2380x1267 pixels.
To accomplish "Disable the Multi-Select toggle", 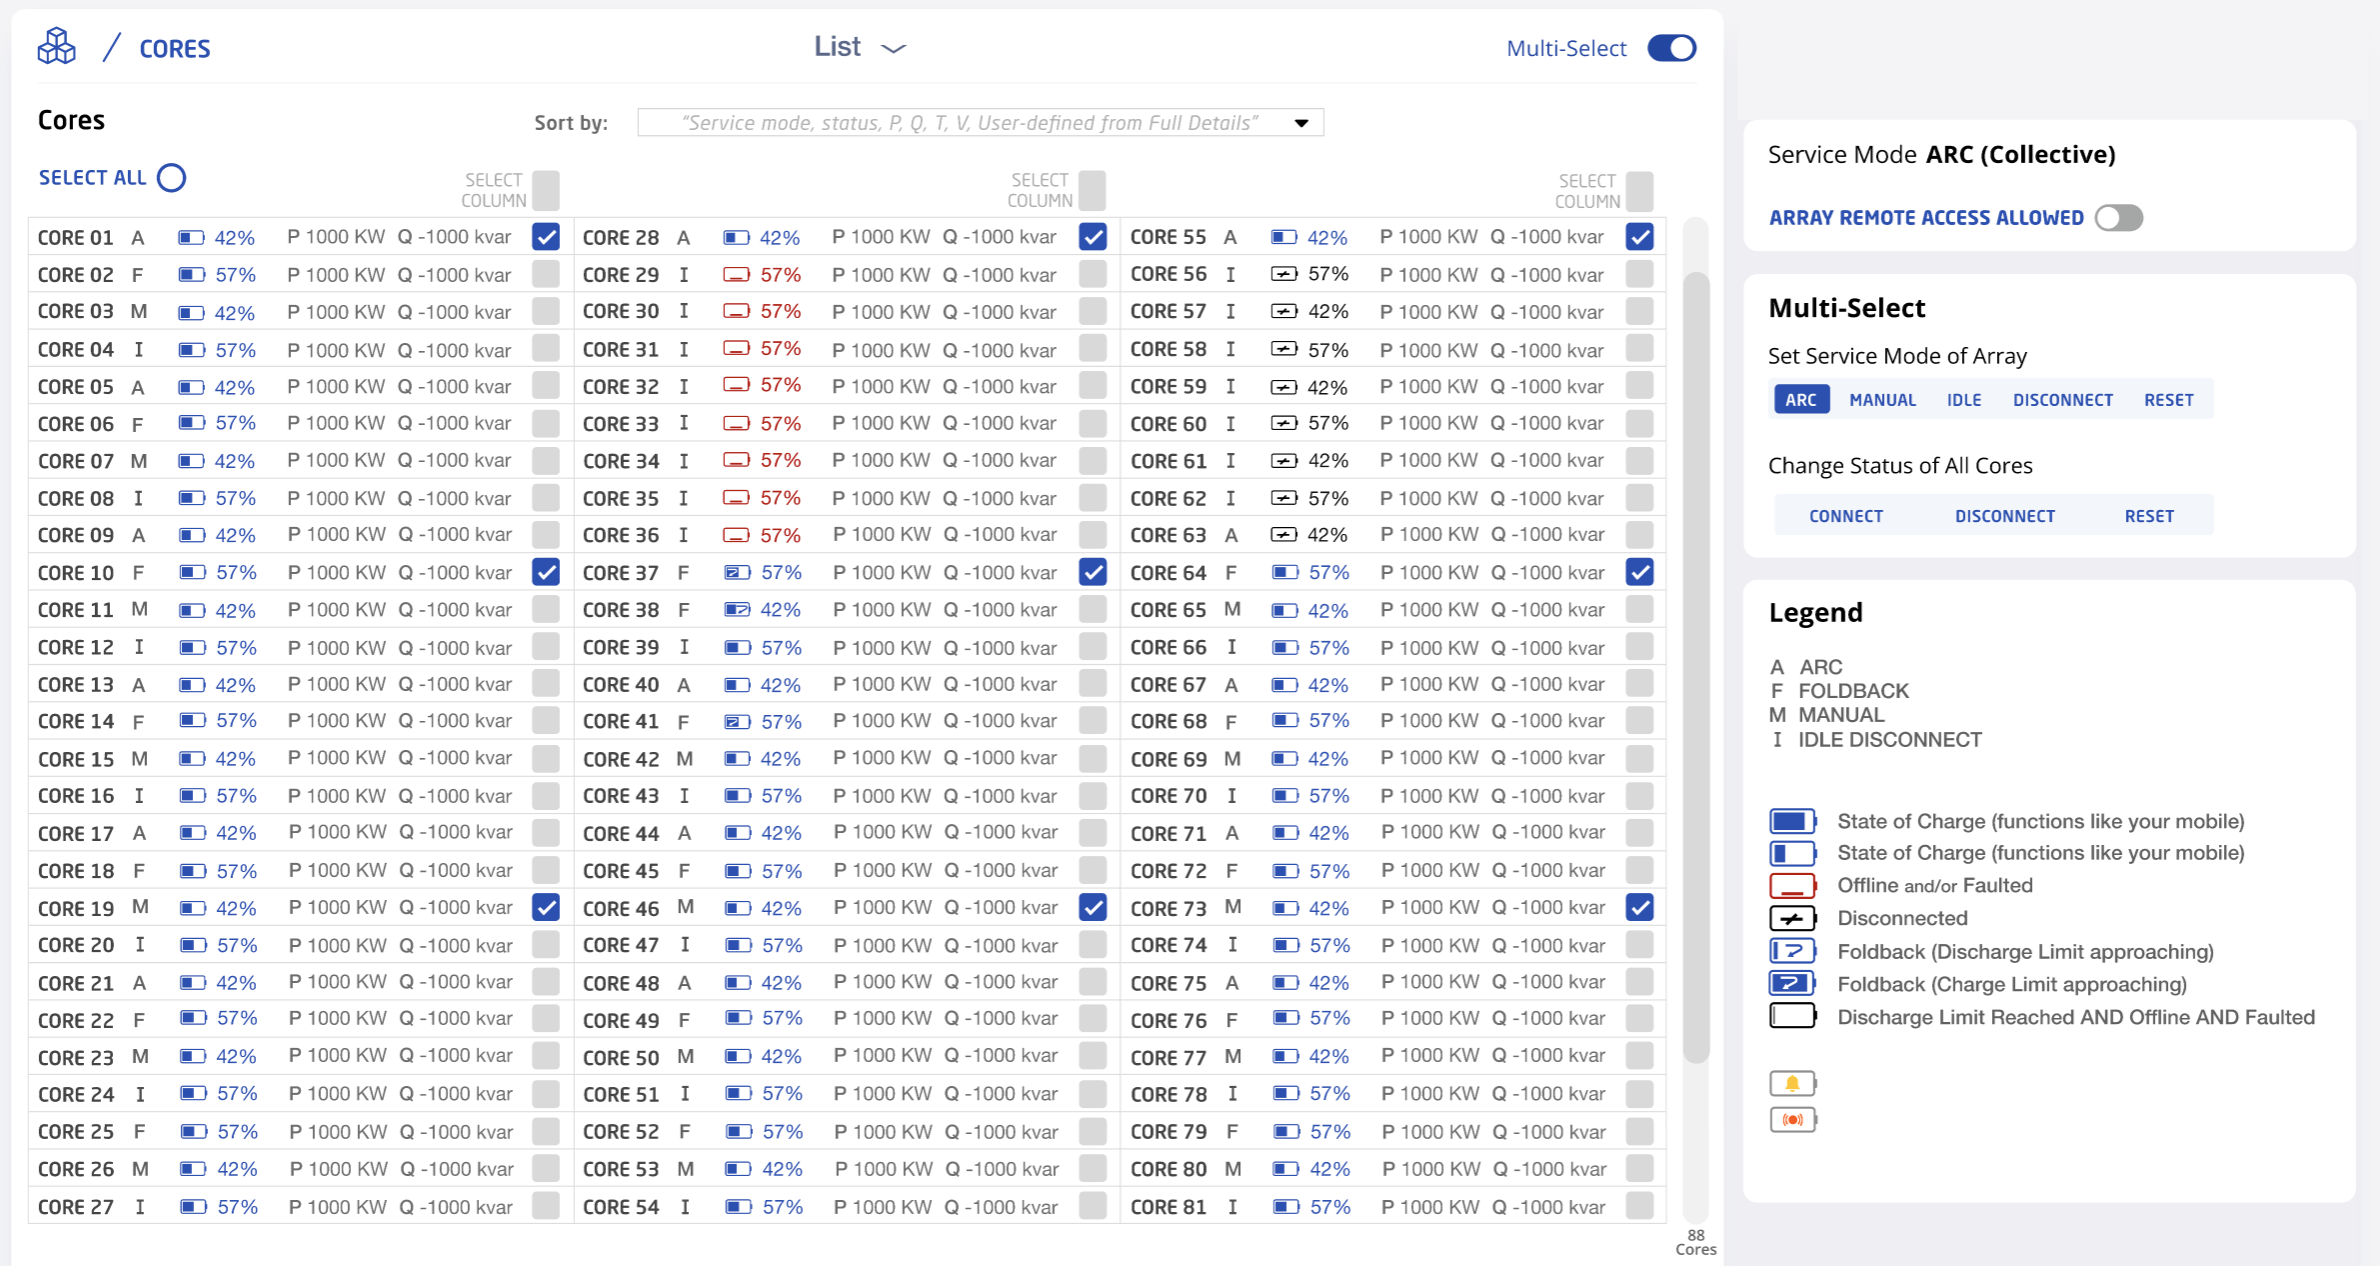I will coord(1670,48).
